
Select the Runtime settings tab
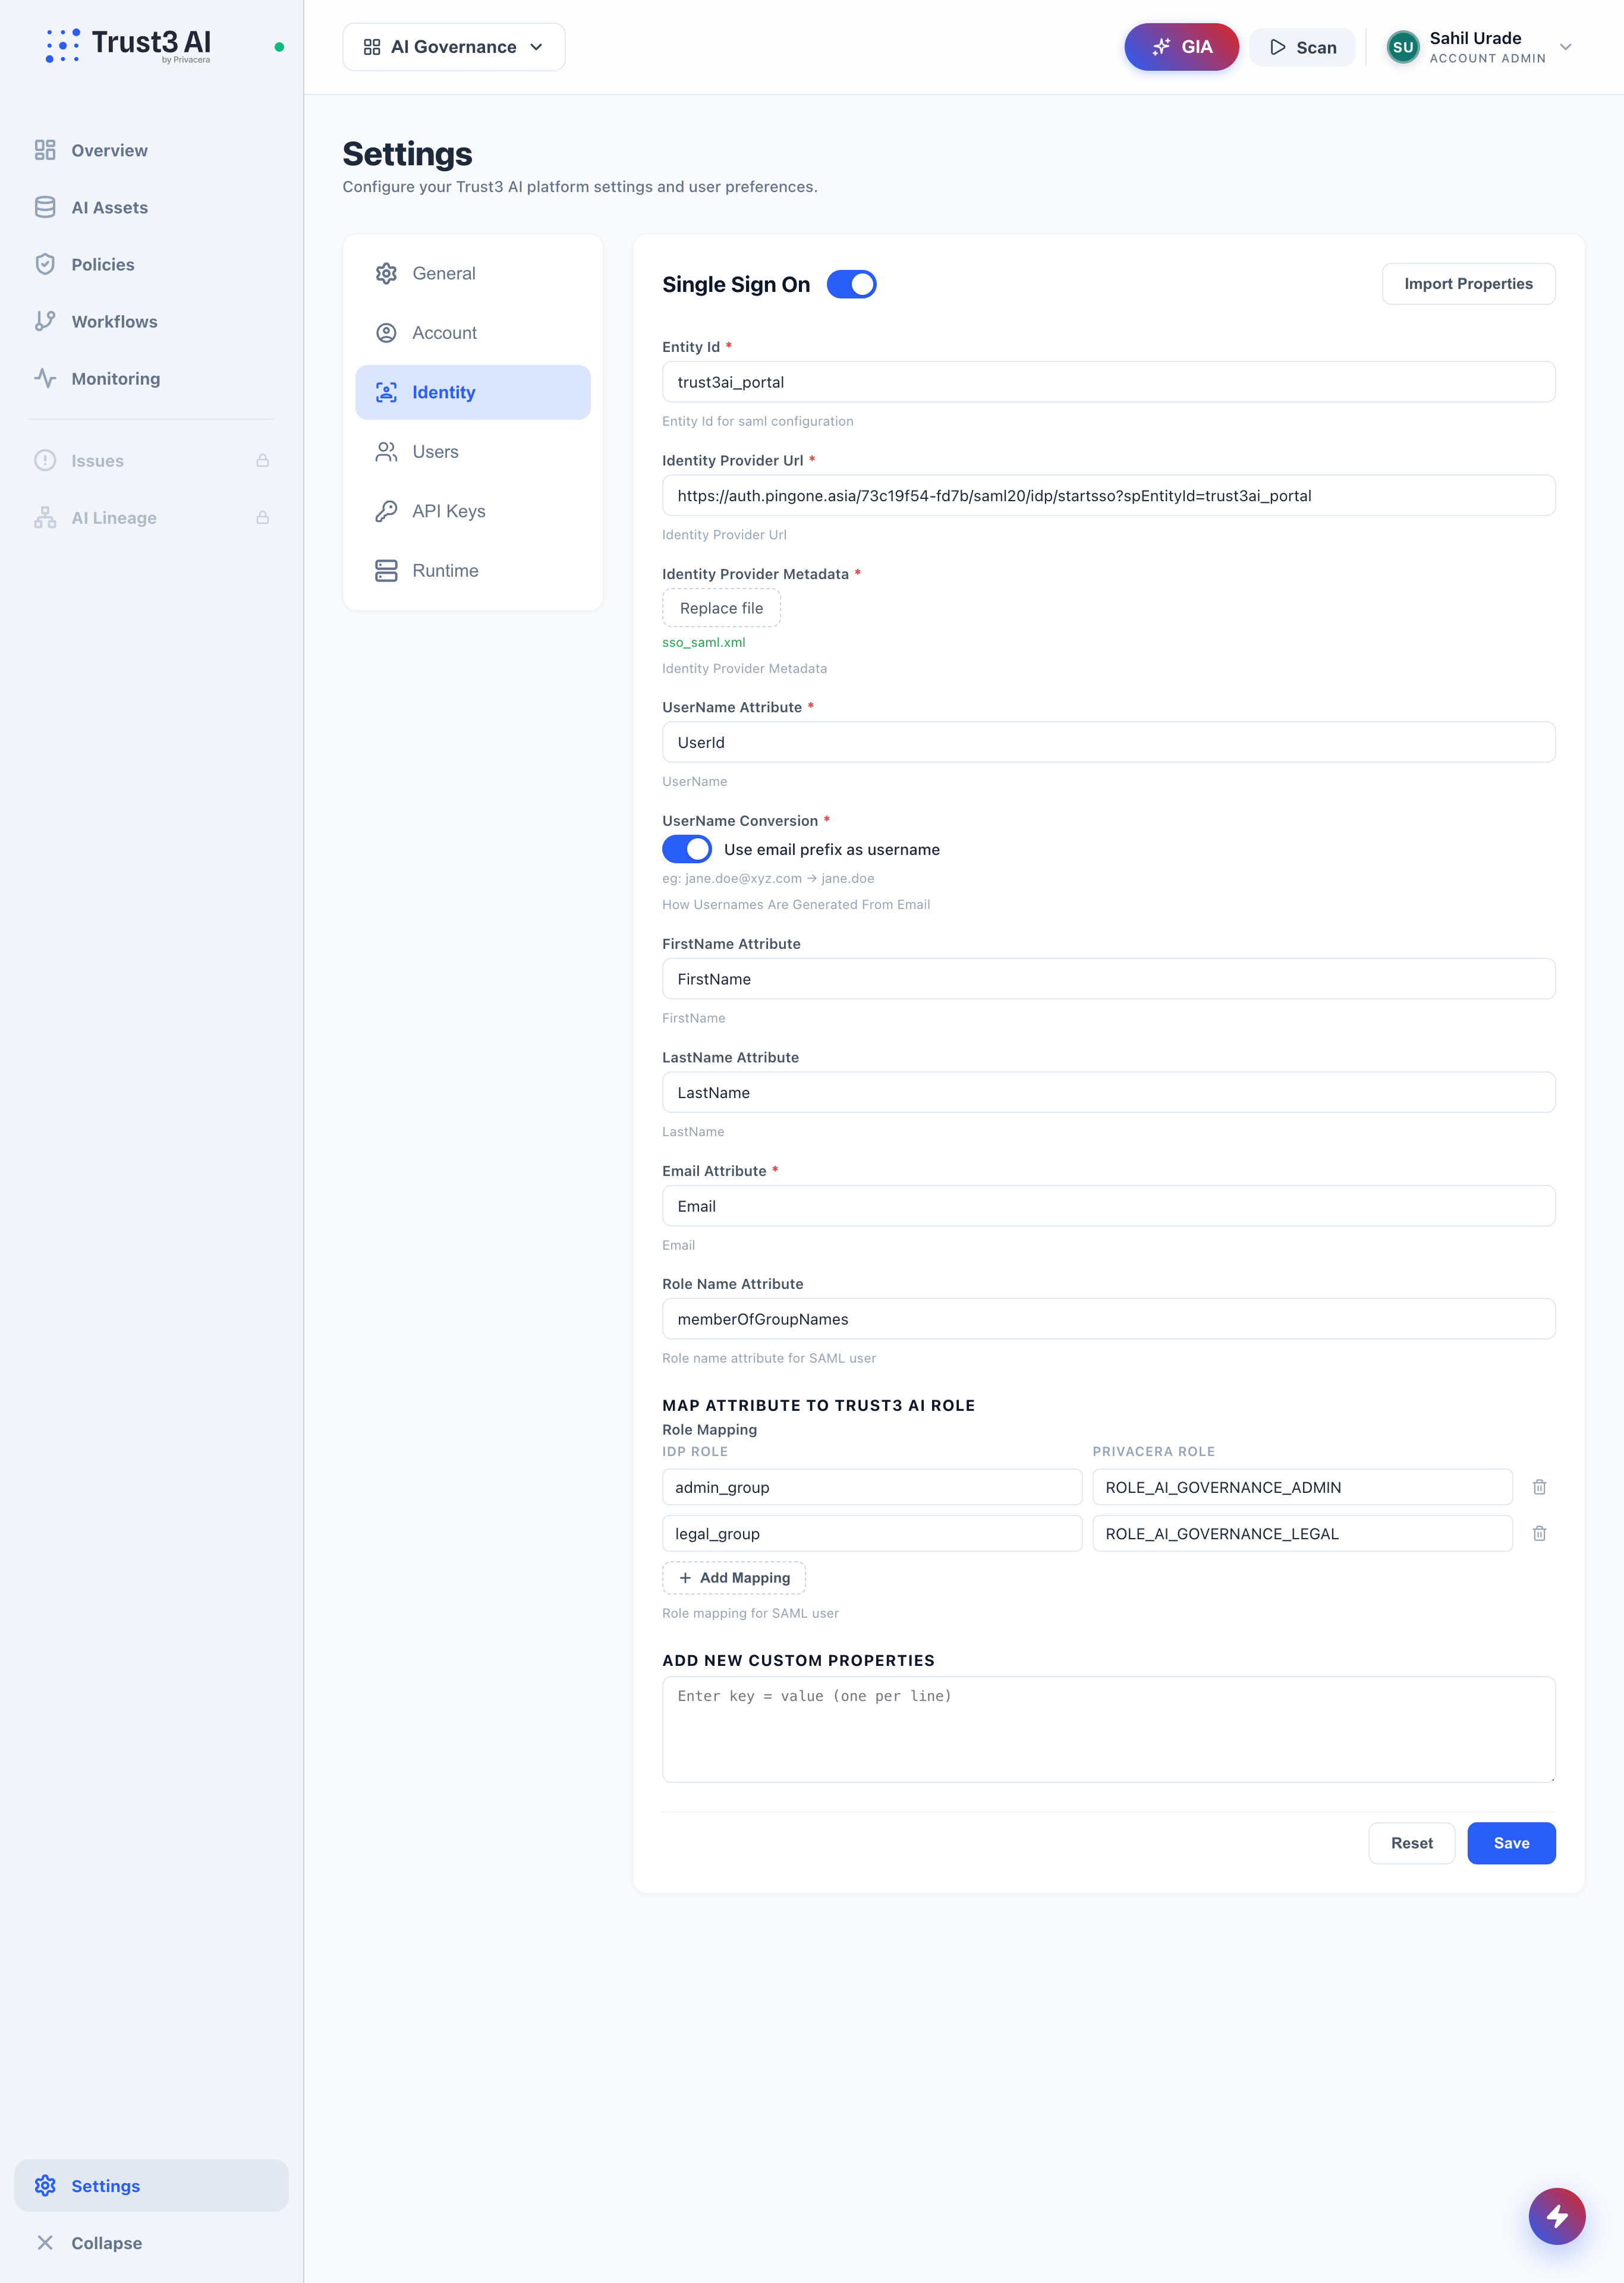click(x=473, y=570)
